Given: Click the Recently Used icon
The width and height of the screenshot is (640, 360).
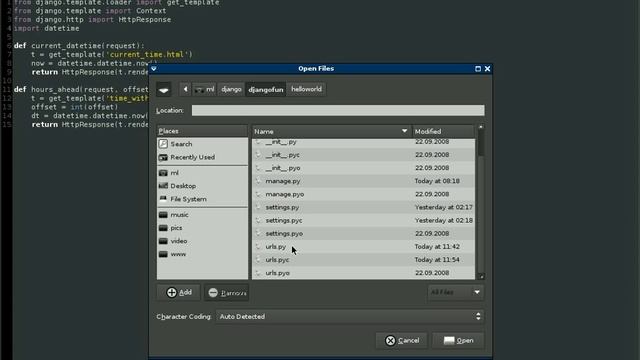Looking at the screenshot, I should [163, 157].
